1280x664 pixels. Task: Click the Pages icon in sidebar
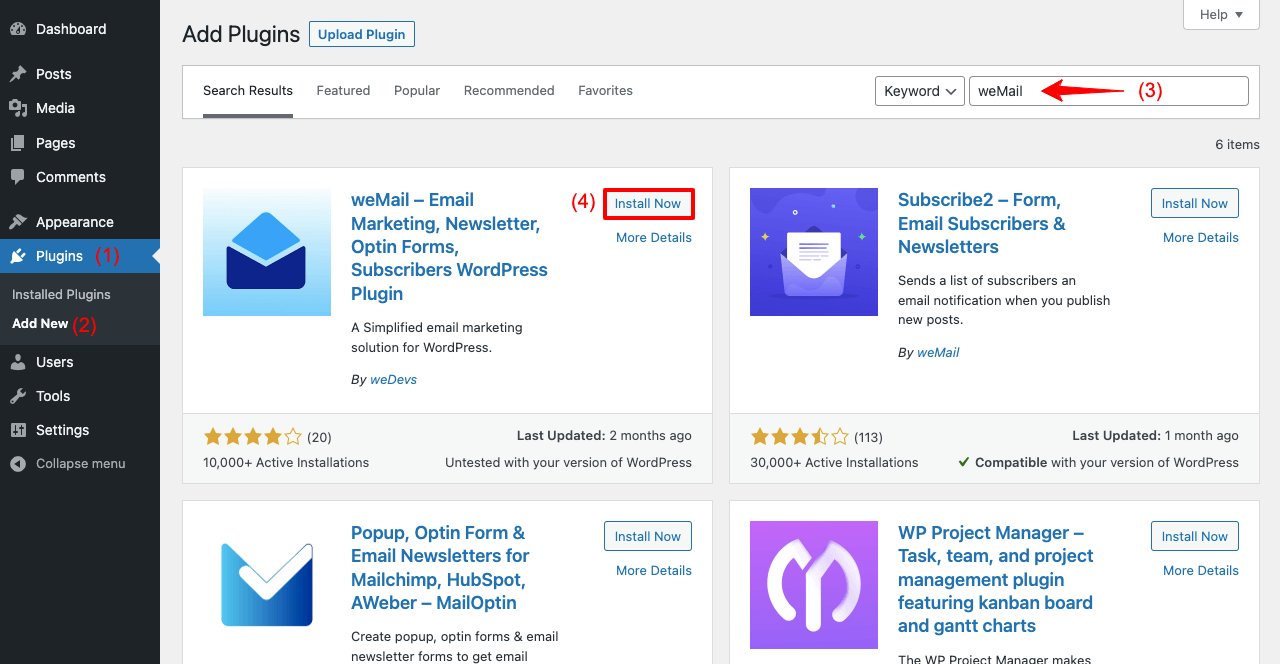(x=18, y=143)
